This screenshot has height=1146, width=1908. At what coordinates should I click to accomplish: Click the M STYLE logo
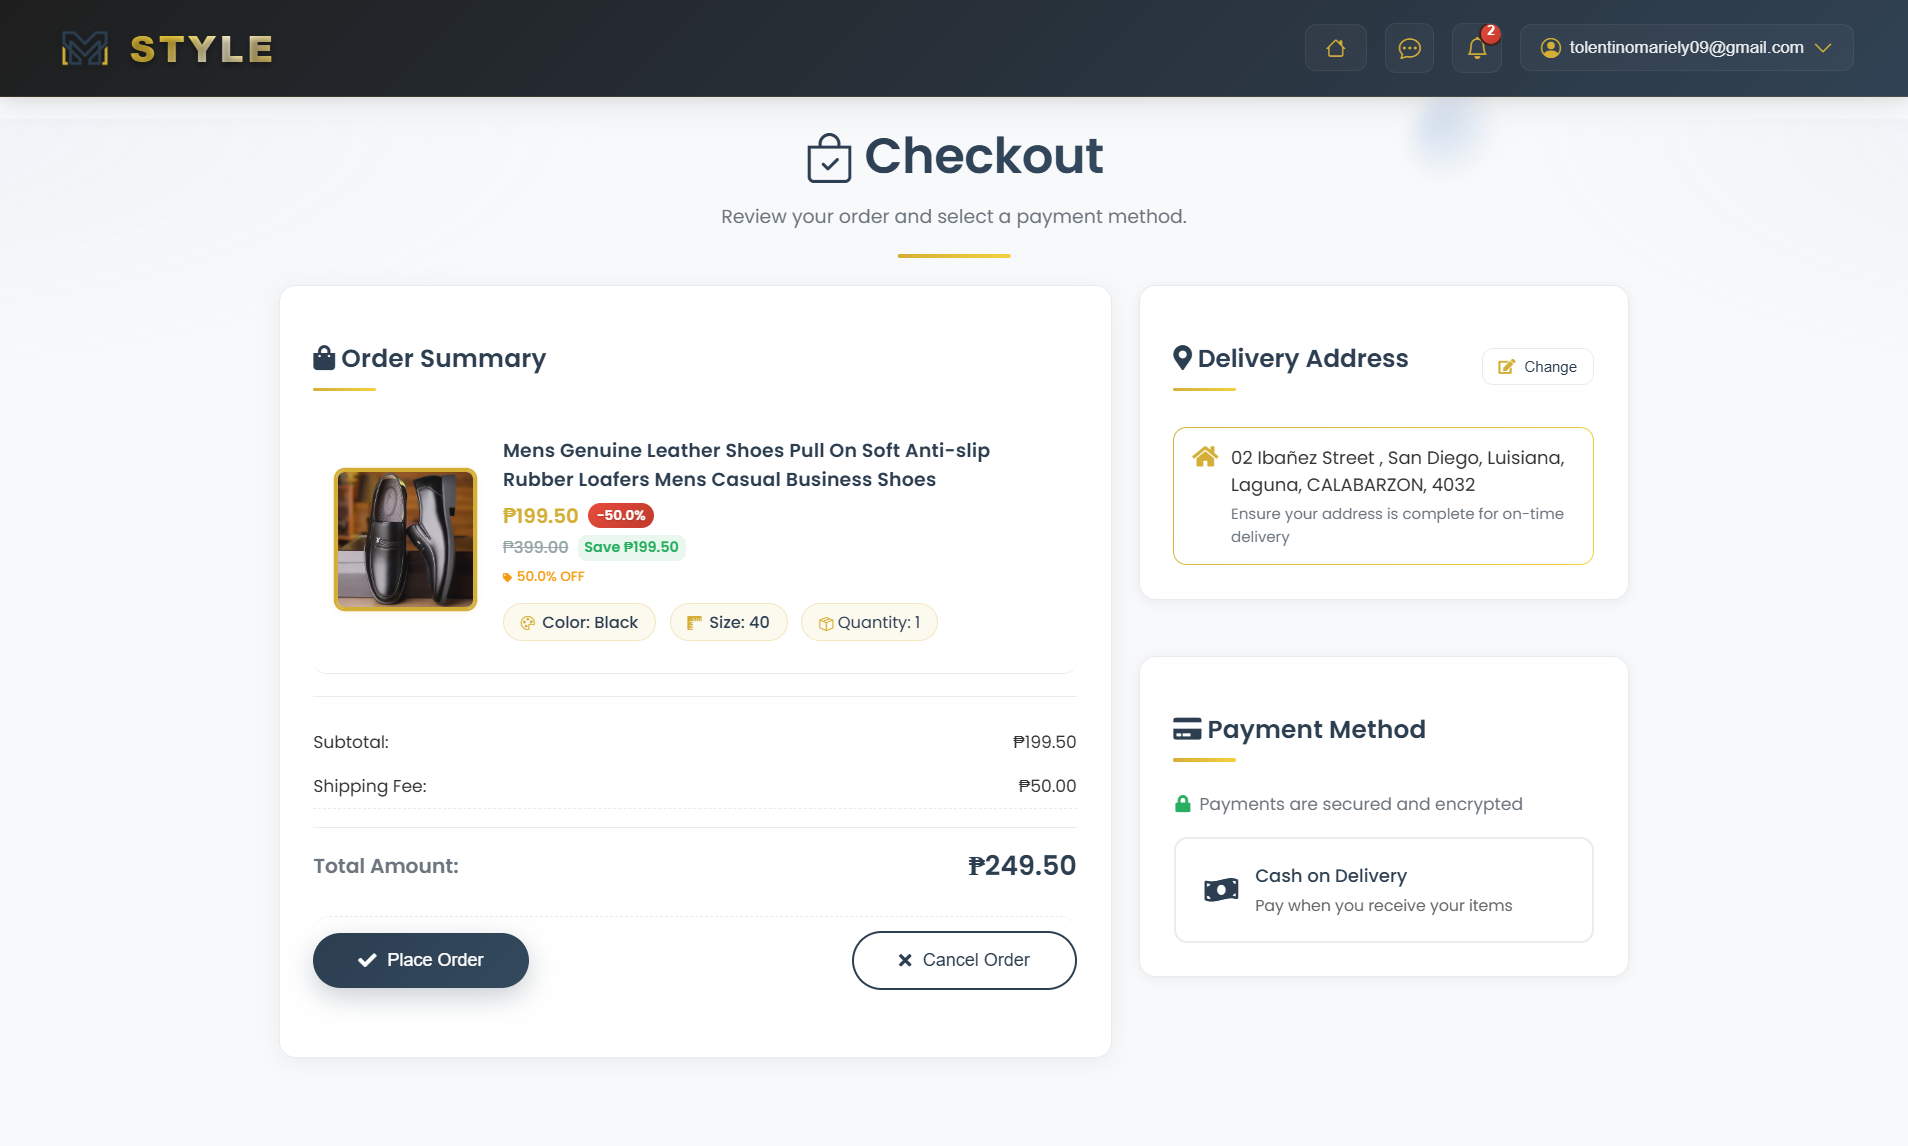[165, 47]
